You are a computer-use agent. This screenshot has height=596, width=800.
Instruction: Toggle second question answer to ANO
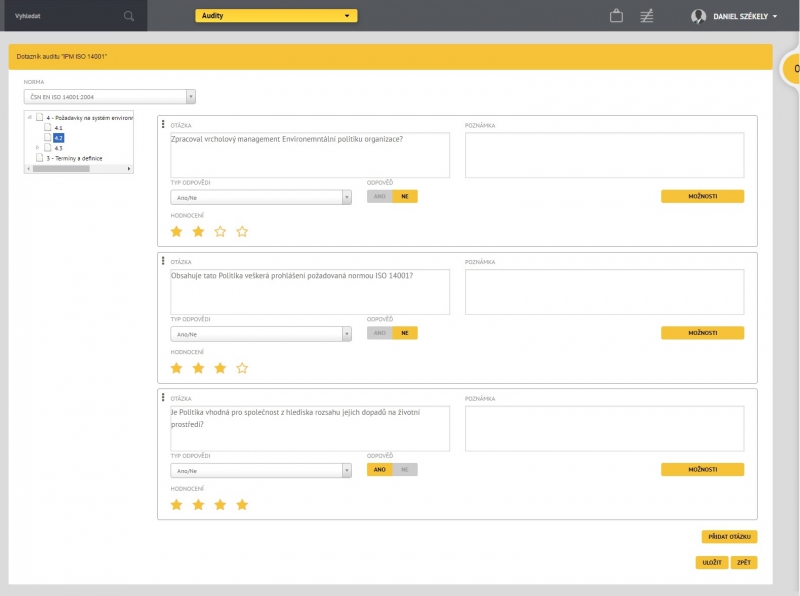(x=380, y=333)
